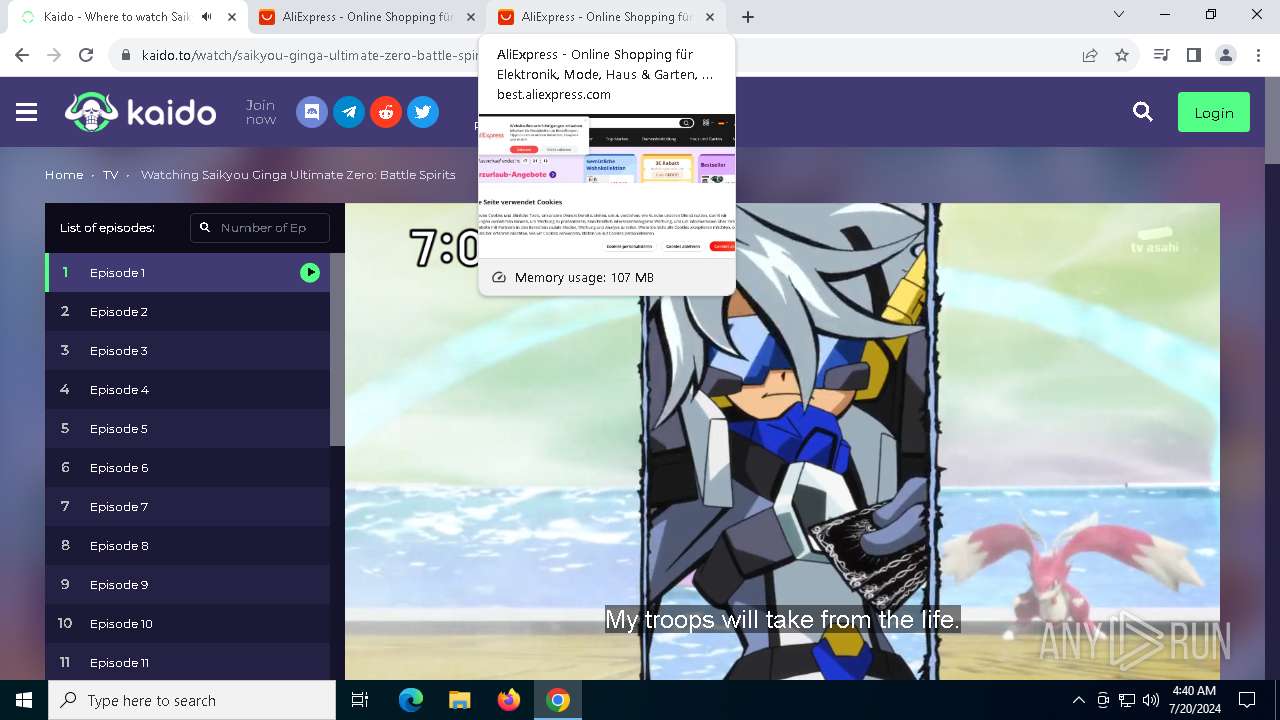
Task: Reload the current page
Action: pyautogui.click(x=86, y=55)
